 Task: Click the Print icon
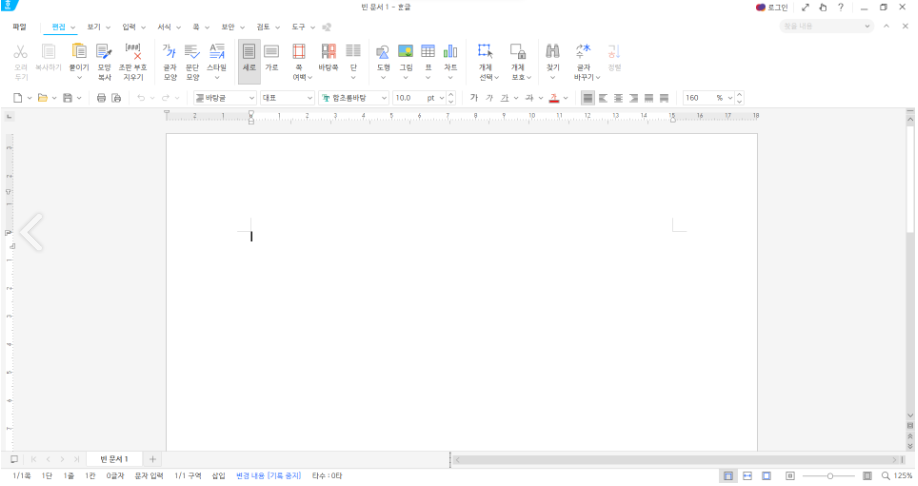[x=101, y=98]
